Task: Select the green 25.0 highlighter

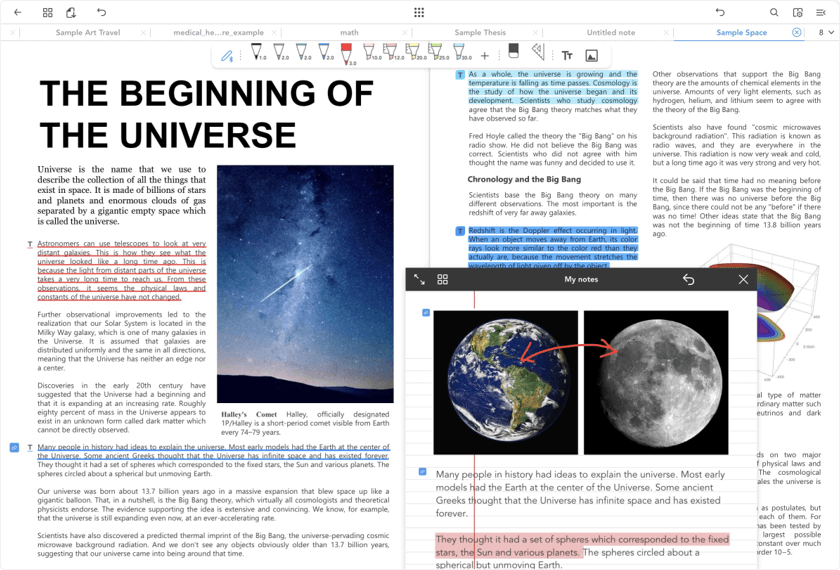Action: point(437,52)
